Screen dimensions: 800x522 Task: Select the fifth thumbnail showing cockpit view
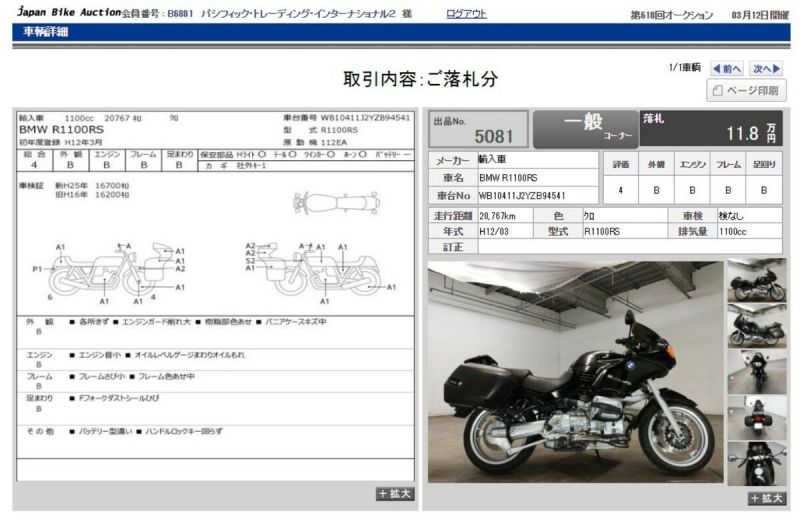756,463
